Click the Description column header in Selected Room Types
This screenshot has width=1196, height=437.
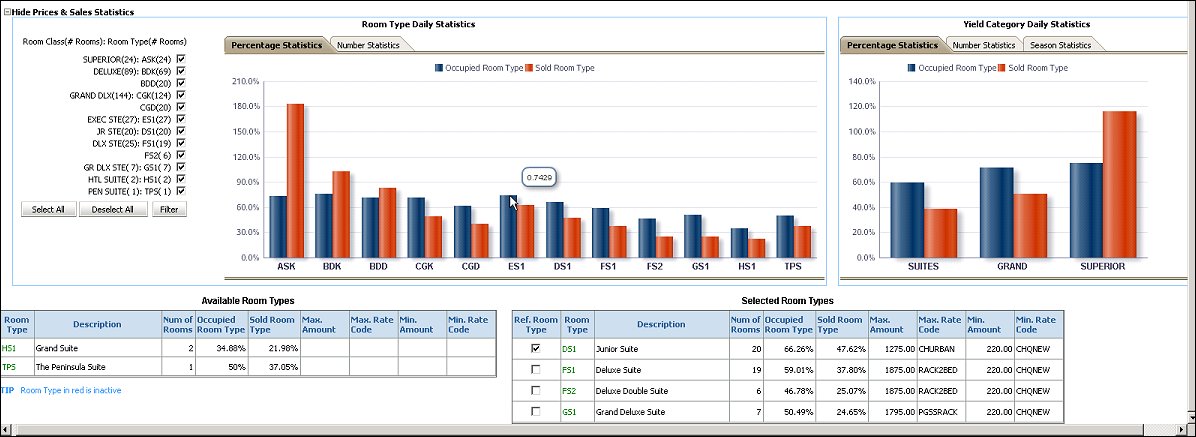[x=660, y=324]
